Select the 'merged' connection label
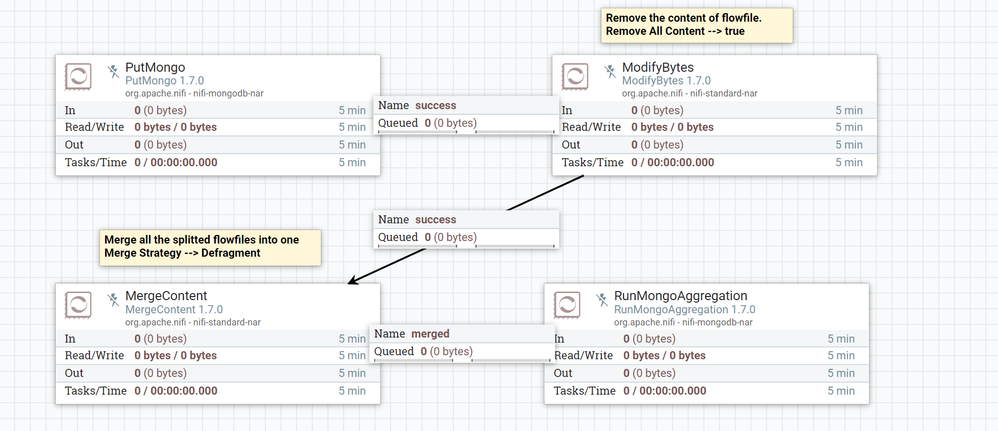Screen dimensions: 998x431 (x=461, y=343)
